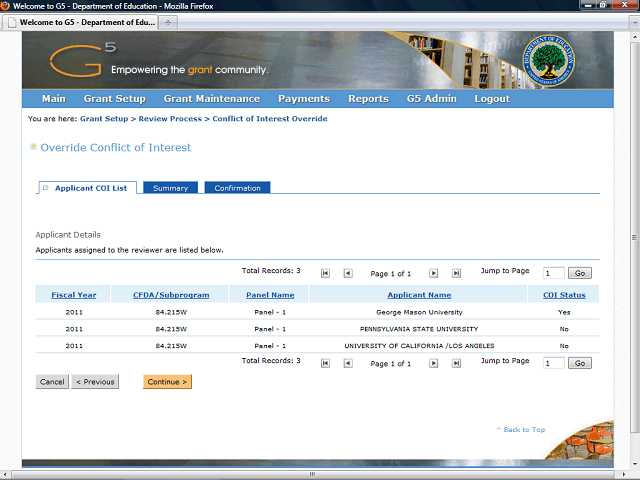Select the Applicant COI List tab
The image size is (640, 480).
click(87, 188)
